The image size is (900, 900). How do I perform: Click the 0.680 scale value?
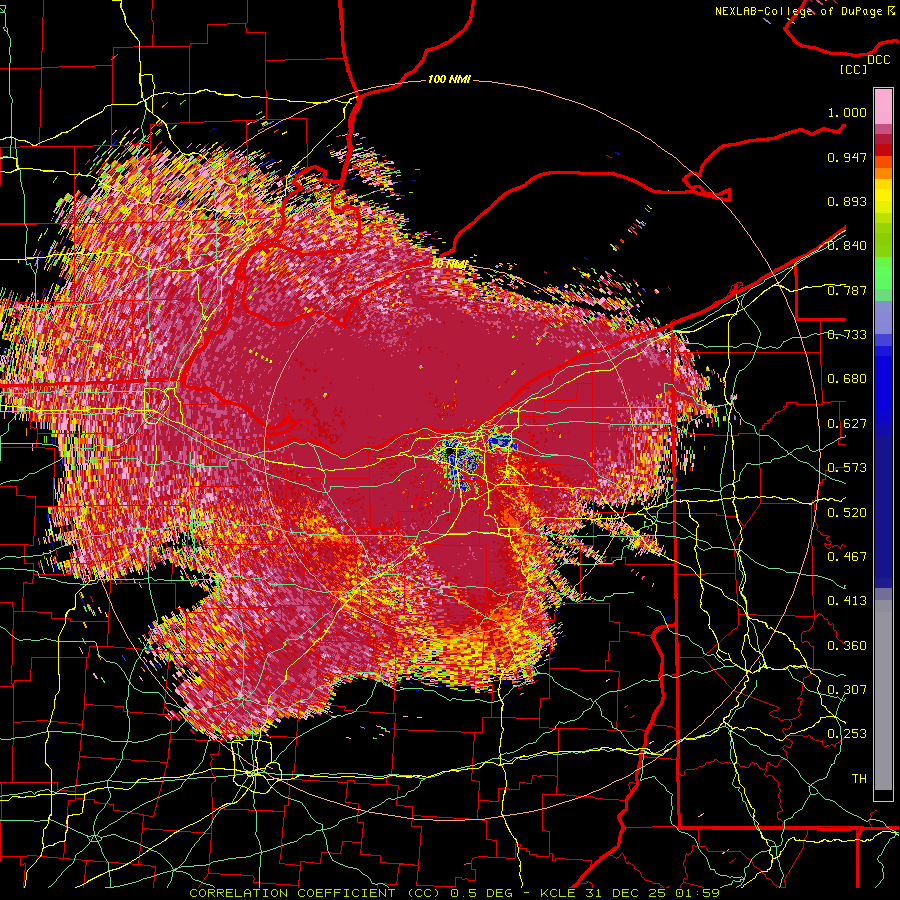coord(847,379)
